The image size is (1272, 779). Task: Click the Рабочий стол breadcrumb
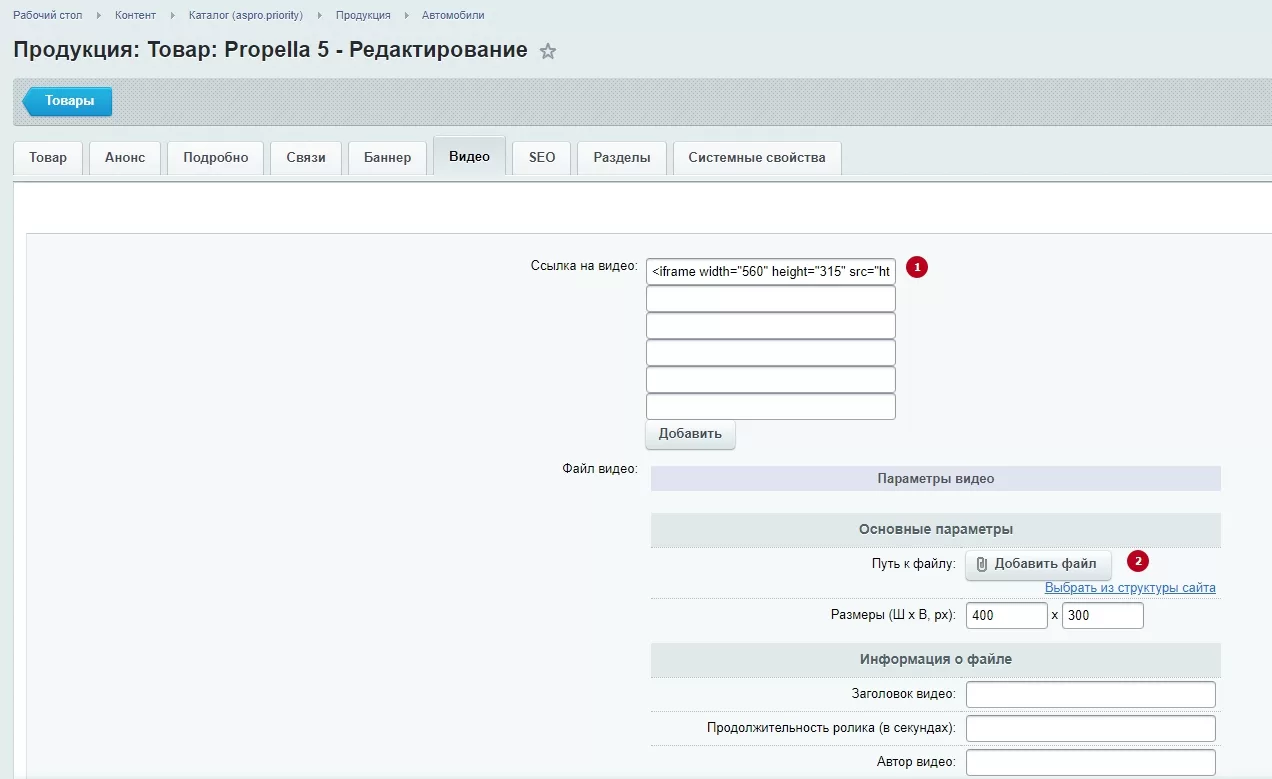[x=48, y=15]
